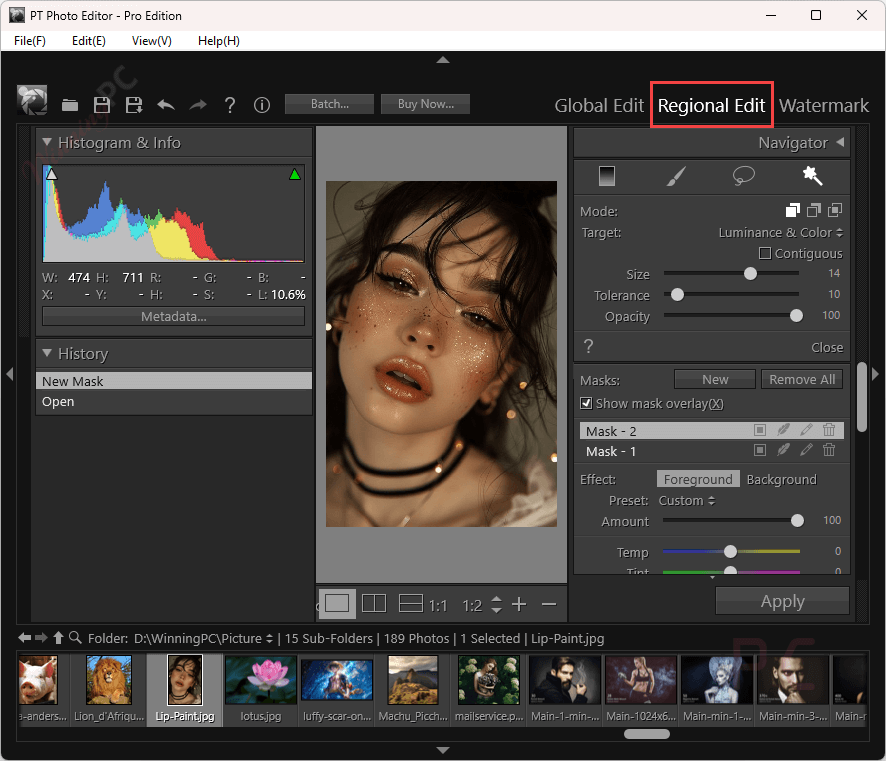Collapse the Histogram & Info panel
886x761 pixels.
(47, 142)
